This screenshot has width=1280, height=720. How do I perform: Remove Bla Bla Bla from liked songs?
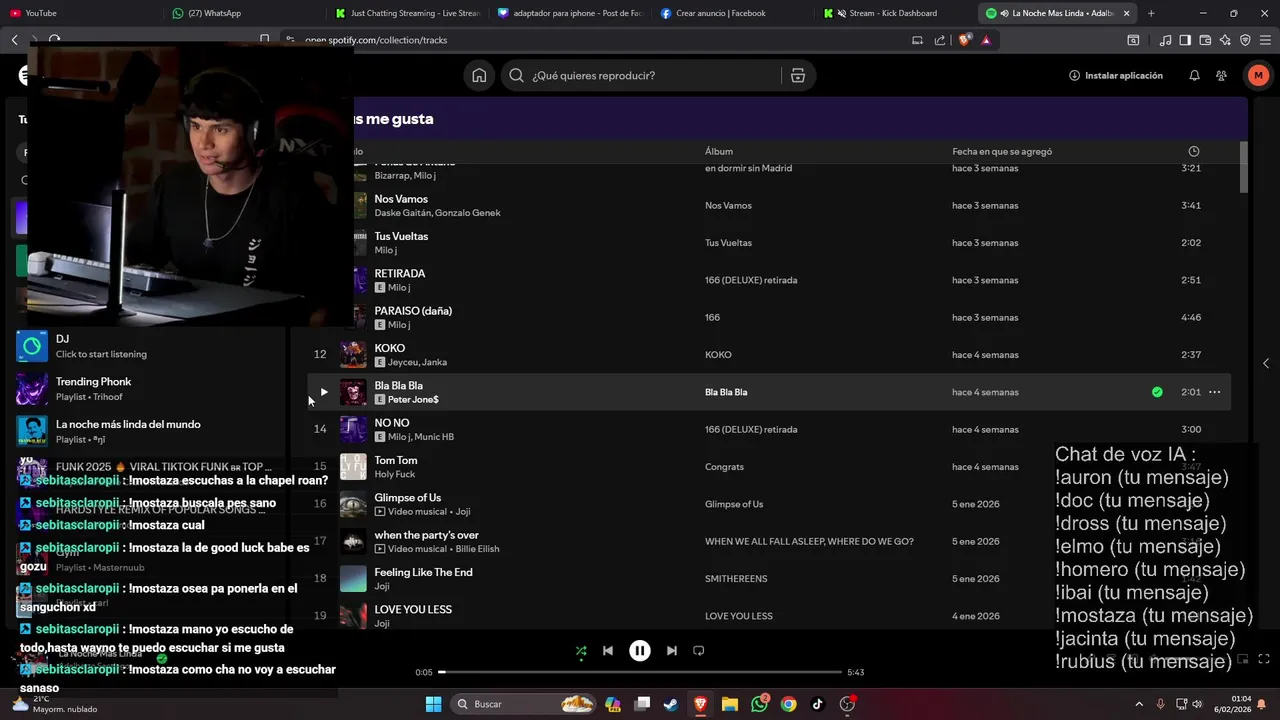click(1157, 392)
